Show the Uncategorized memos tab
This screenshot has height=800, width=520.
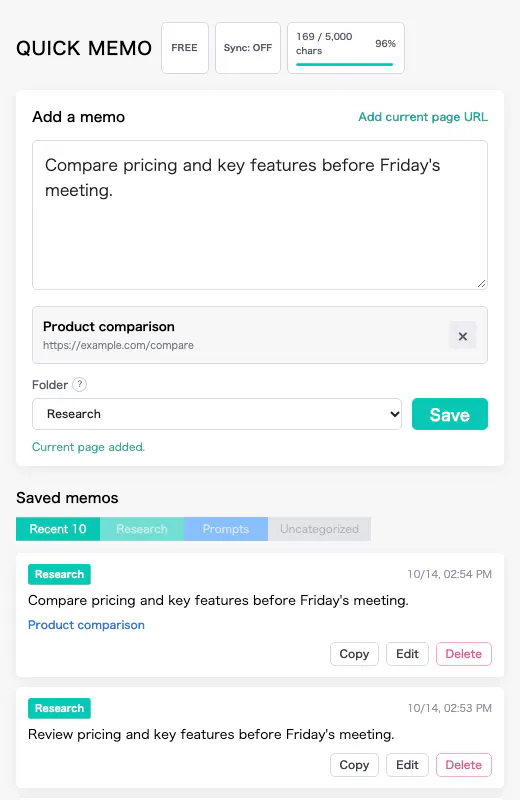(x=319, y=529)
